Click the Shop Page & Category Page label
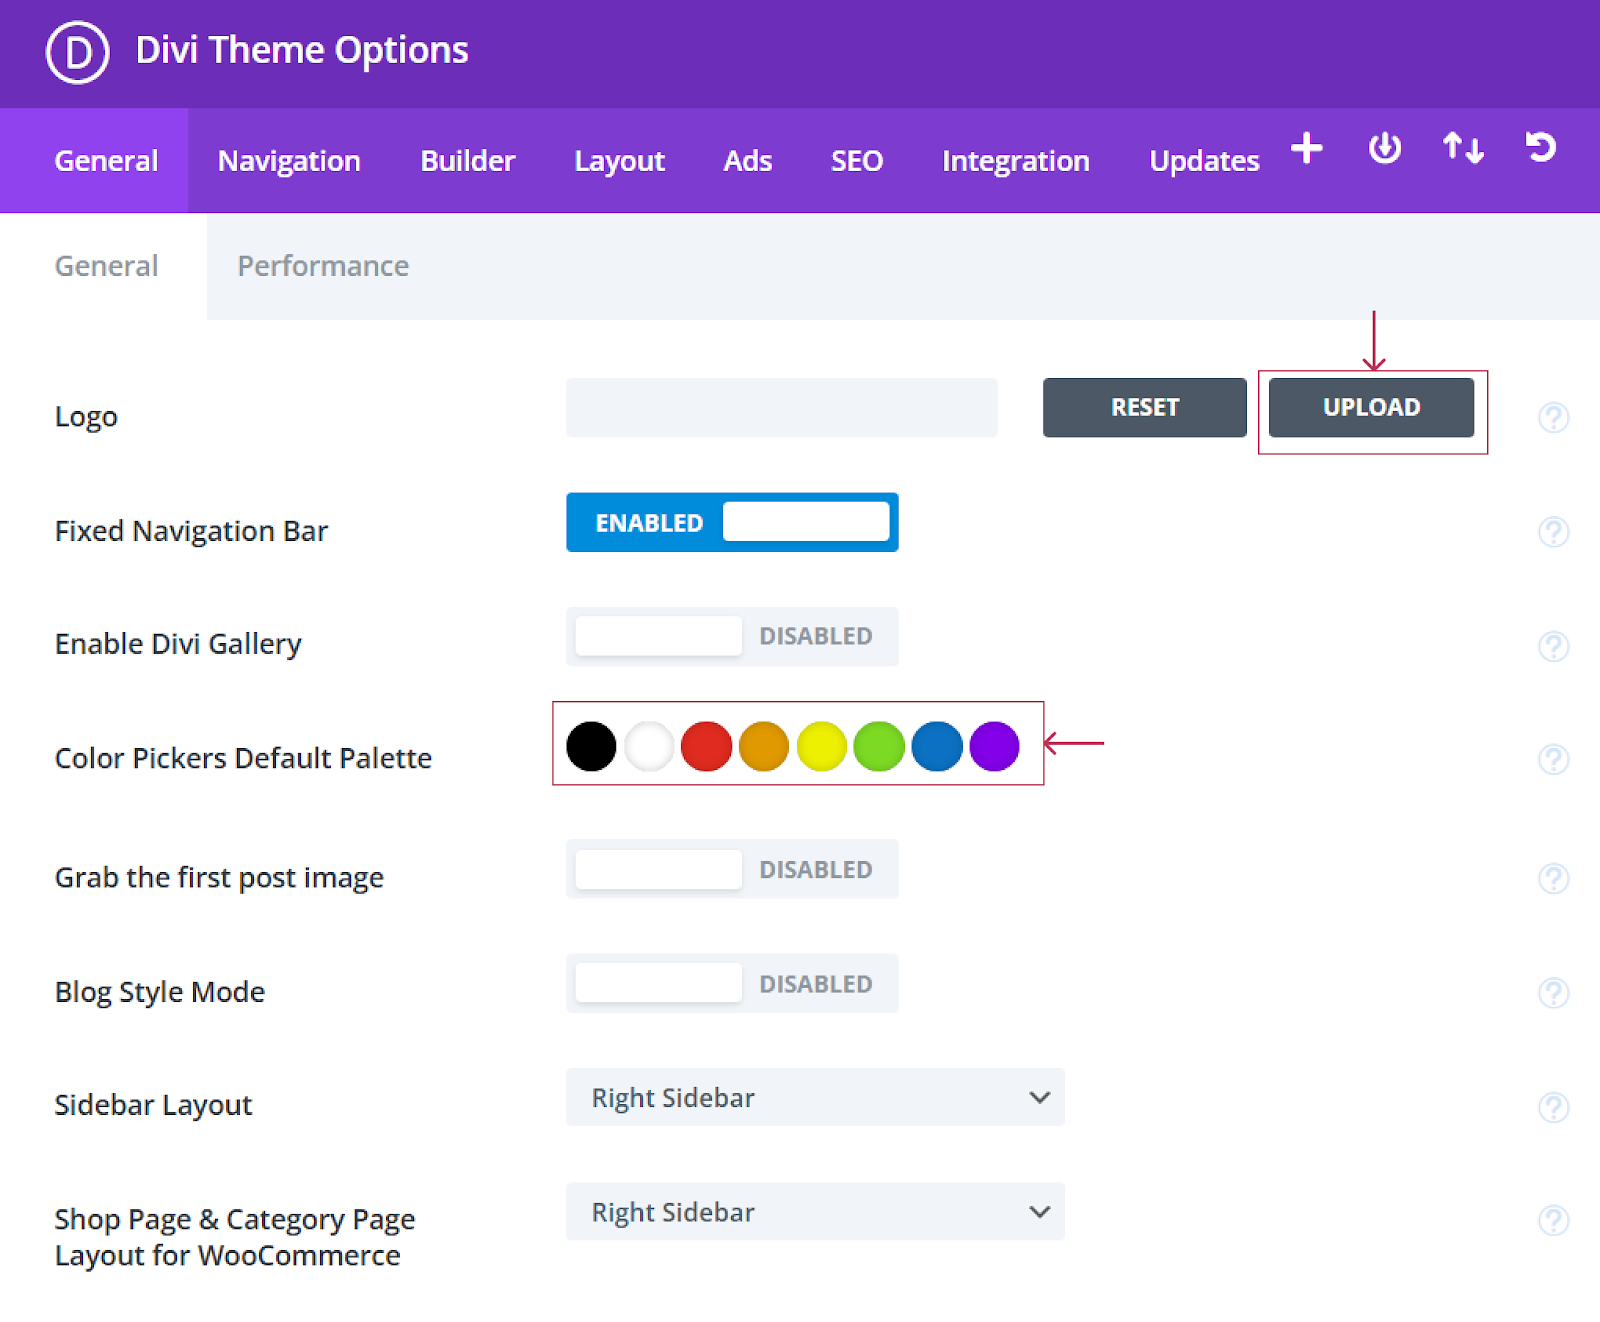The width and height of the screenshot is (1600, 1322). (x=235, y=1237)
